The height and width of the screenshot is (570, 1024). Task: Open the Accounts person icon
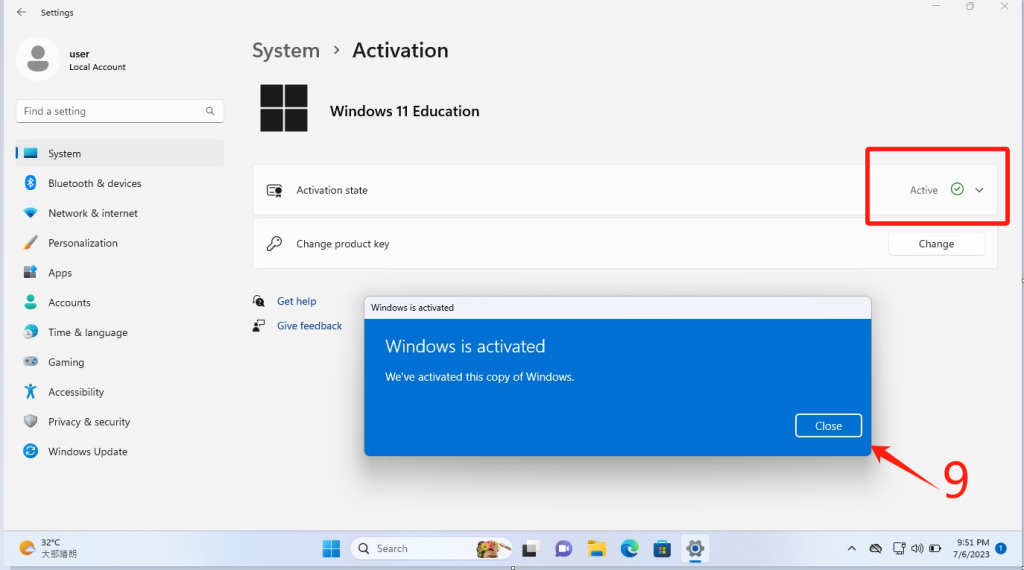[30, 303]
